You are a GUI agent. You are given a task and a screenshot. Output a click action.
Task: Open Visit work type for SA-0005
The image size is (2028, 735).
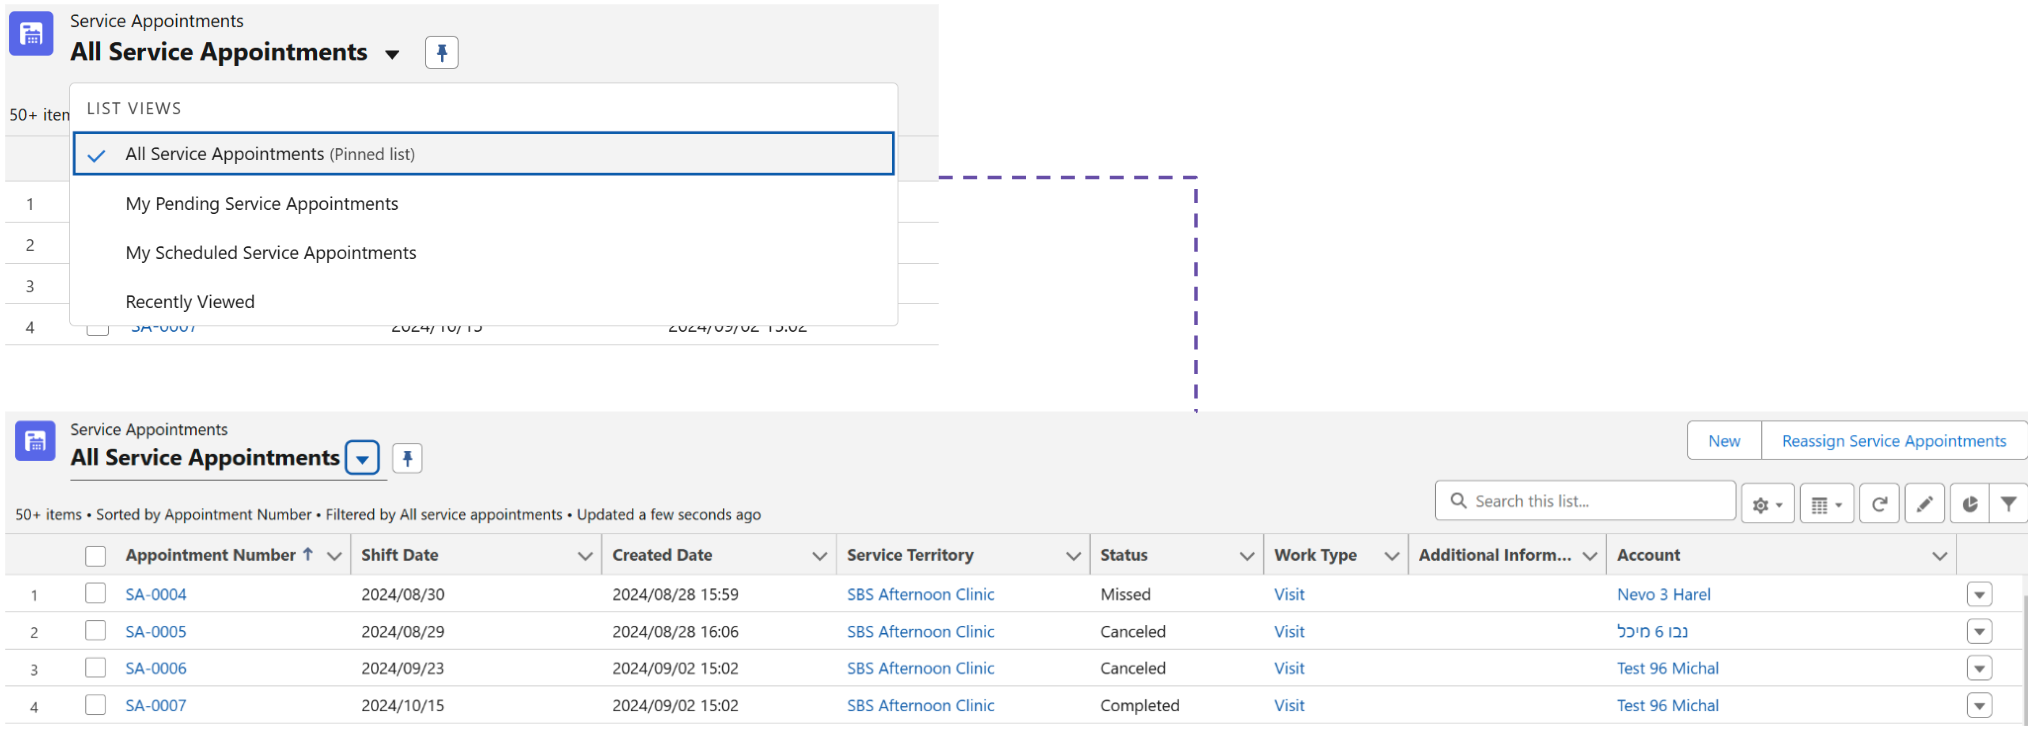[x=1289, y=631]
